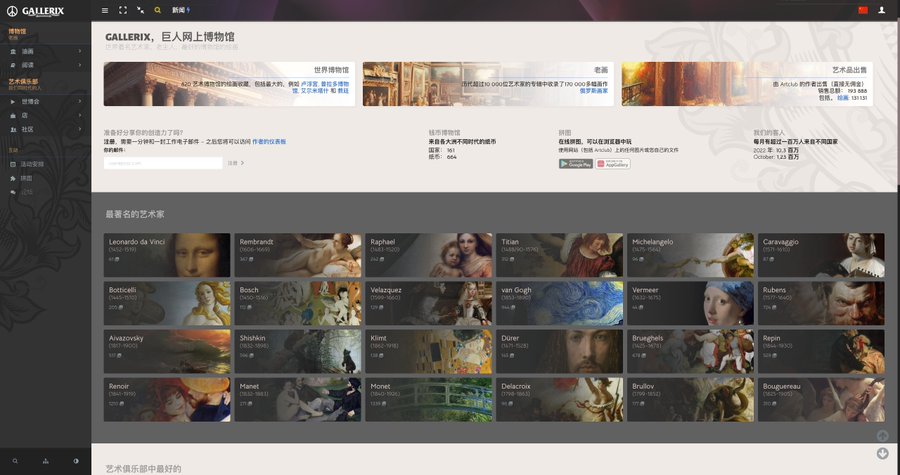The height and width of the screenshot is (475, 900).
Task: Enter fullscreen mode with the expand icon
Action: coord(123,10)
